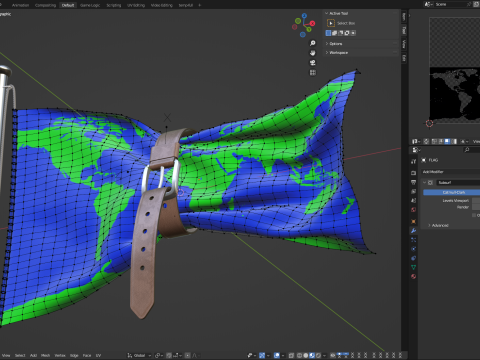This screenshot has width=480, height=360.
Task: Click the Select Box tool icon
Action: point(331,23)
